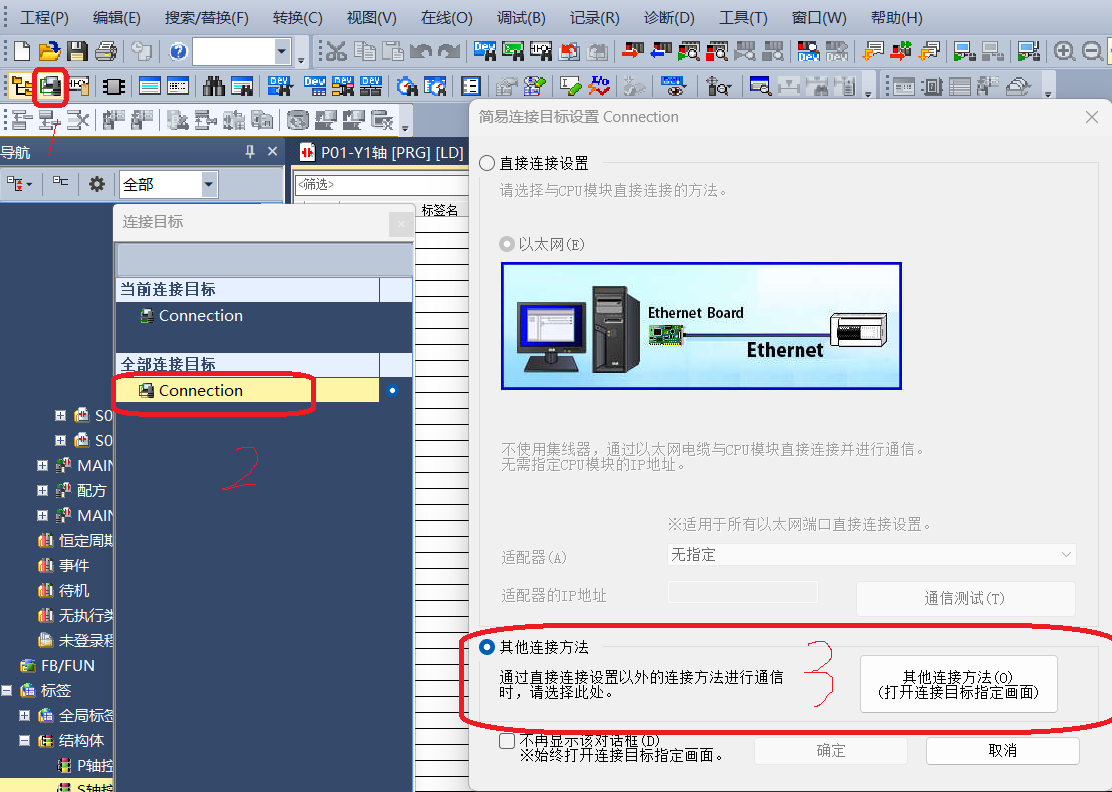Screen dimensions: 1112x792
Task: Click the <筛选> filter input field
Action: [382, 184]
